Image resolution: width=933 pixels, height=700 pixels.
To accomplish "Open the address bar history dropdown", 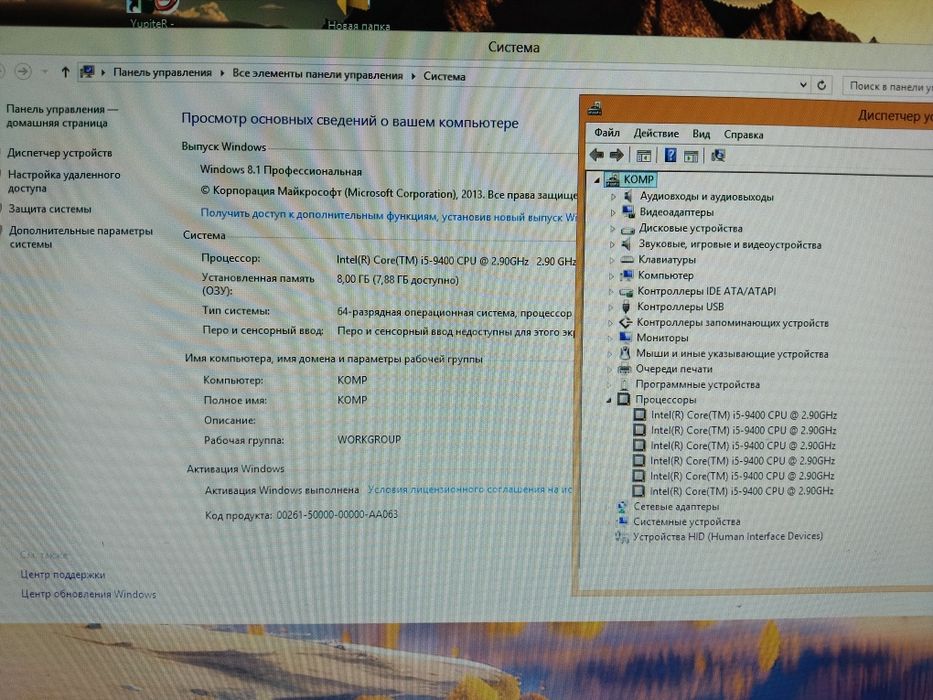I will (803, 85).
